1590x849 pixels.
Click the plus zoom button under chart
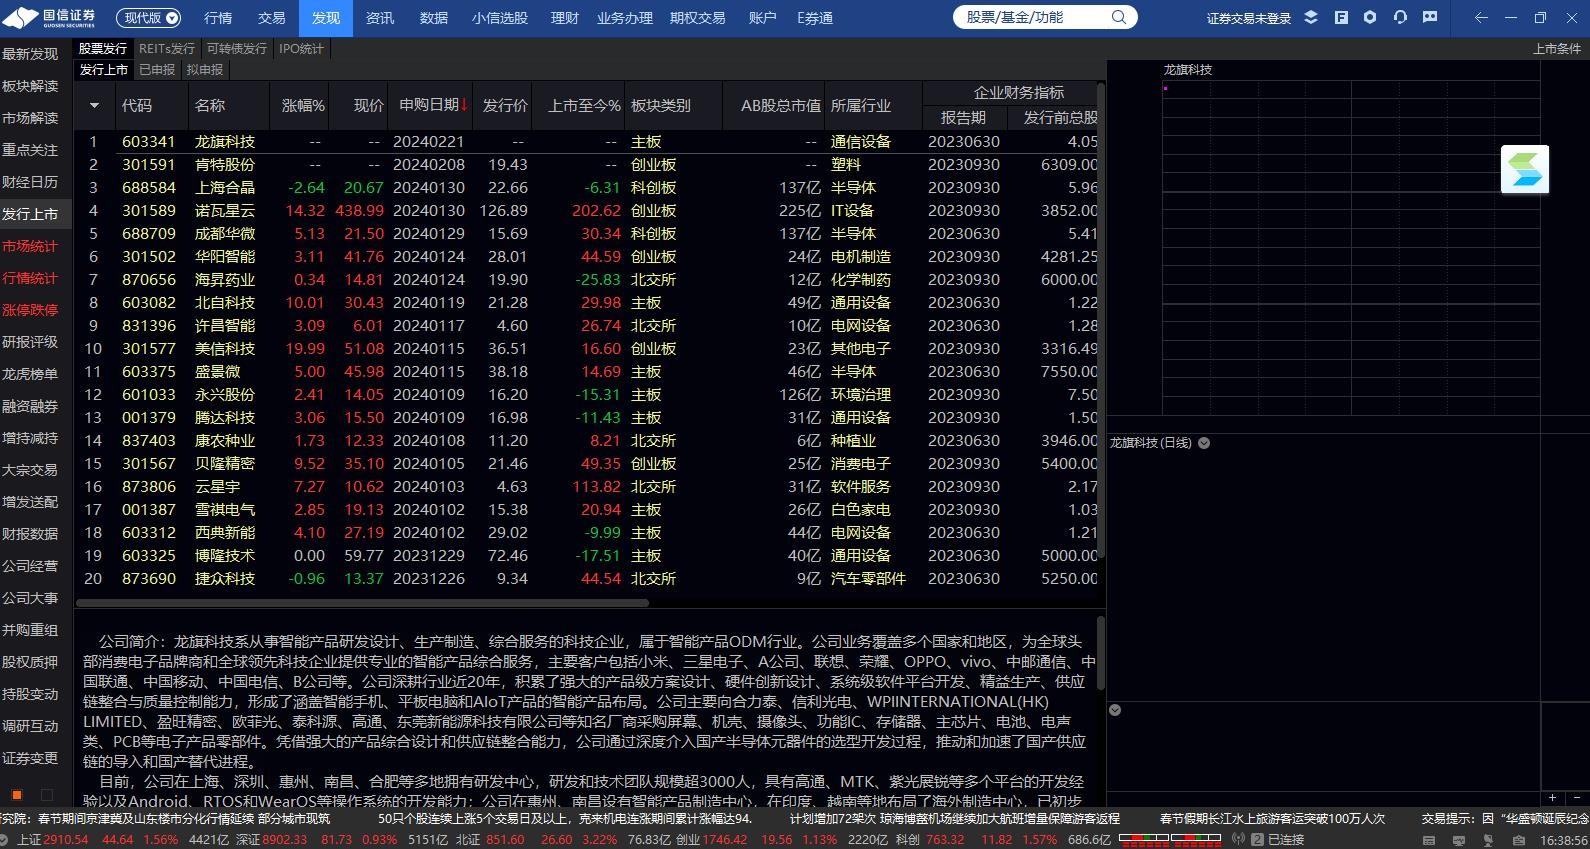point(1552,798)
